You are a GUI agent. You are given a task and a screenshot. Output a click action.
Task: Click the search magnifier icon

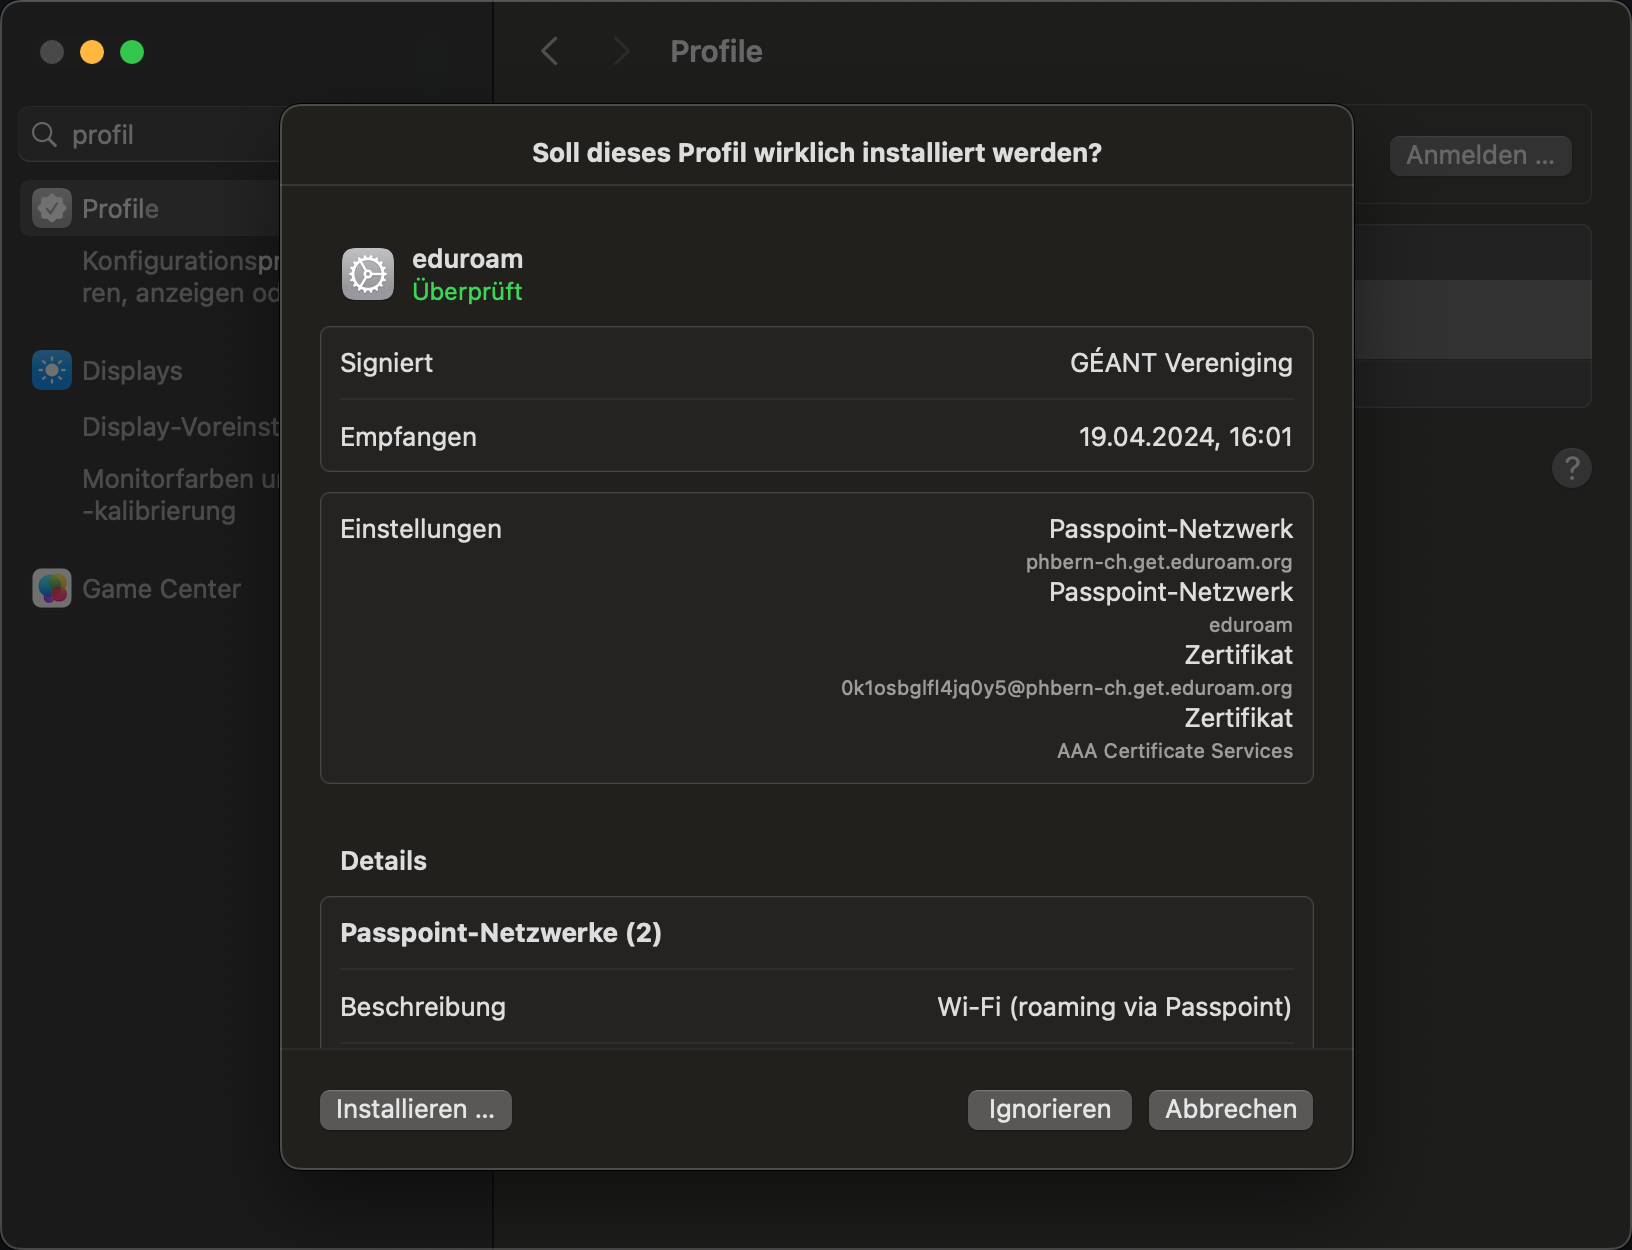[44, 134]
